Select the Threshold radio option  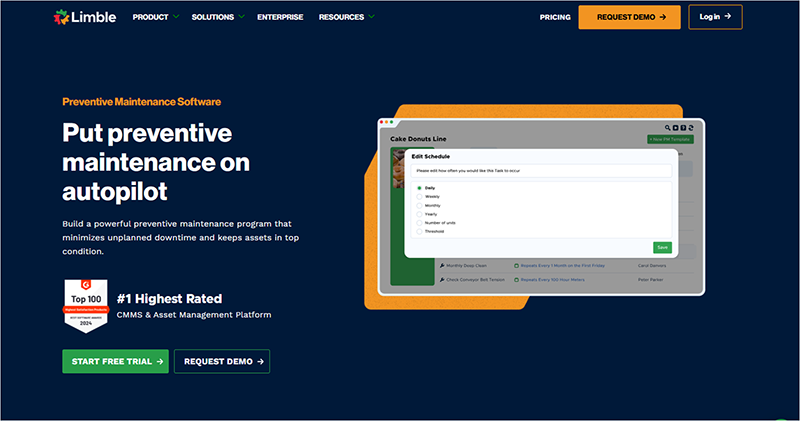click(x=418, y=231)
